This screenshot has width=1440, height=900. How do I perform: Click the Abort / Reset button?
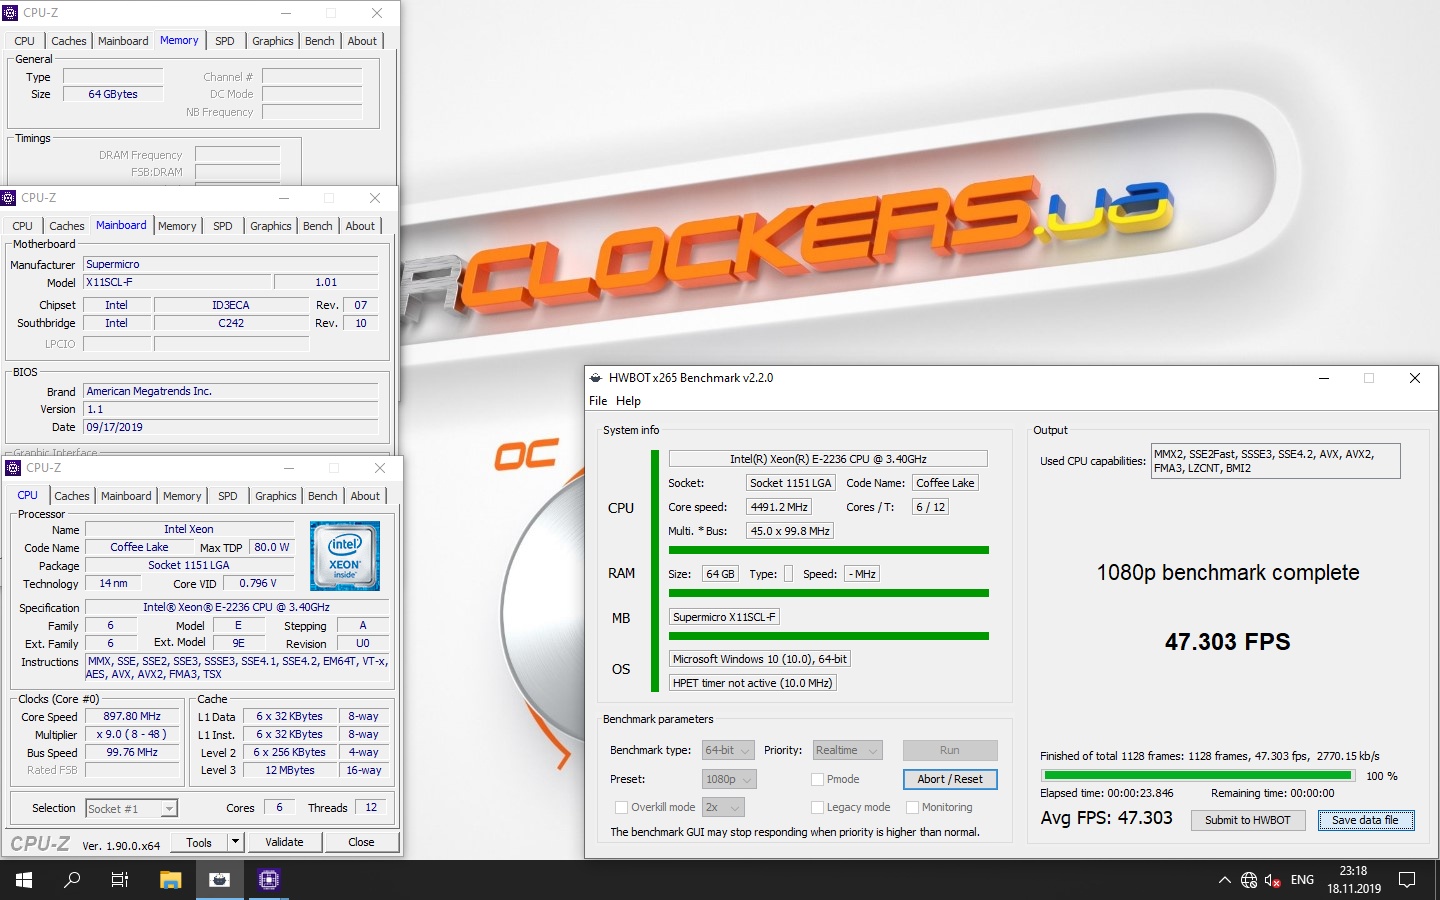tap(950, 779)
